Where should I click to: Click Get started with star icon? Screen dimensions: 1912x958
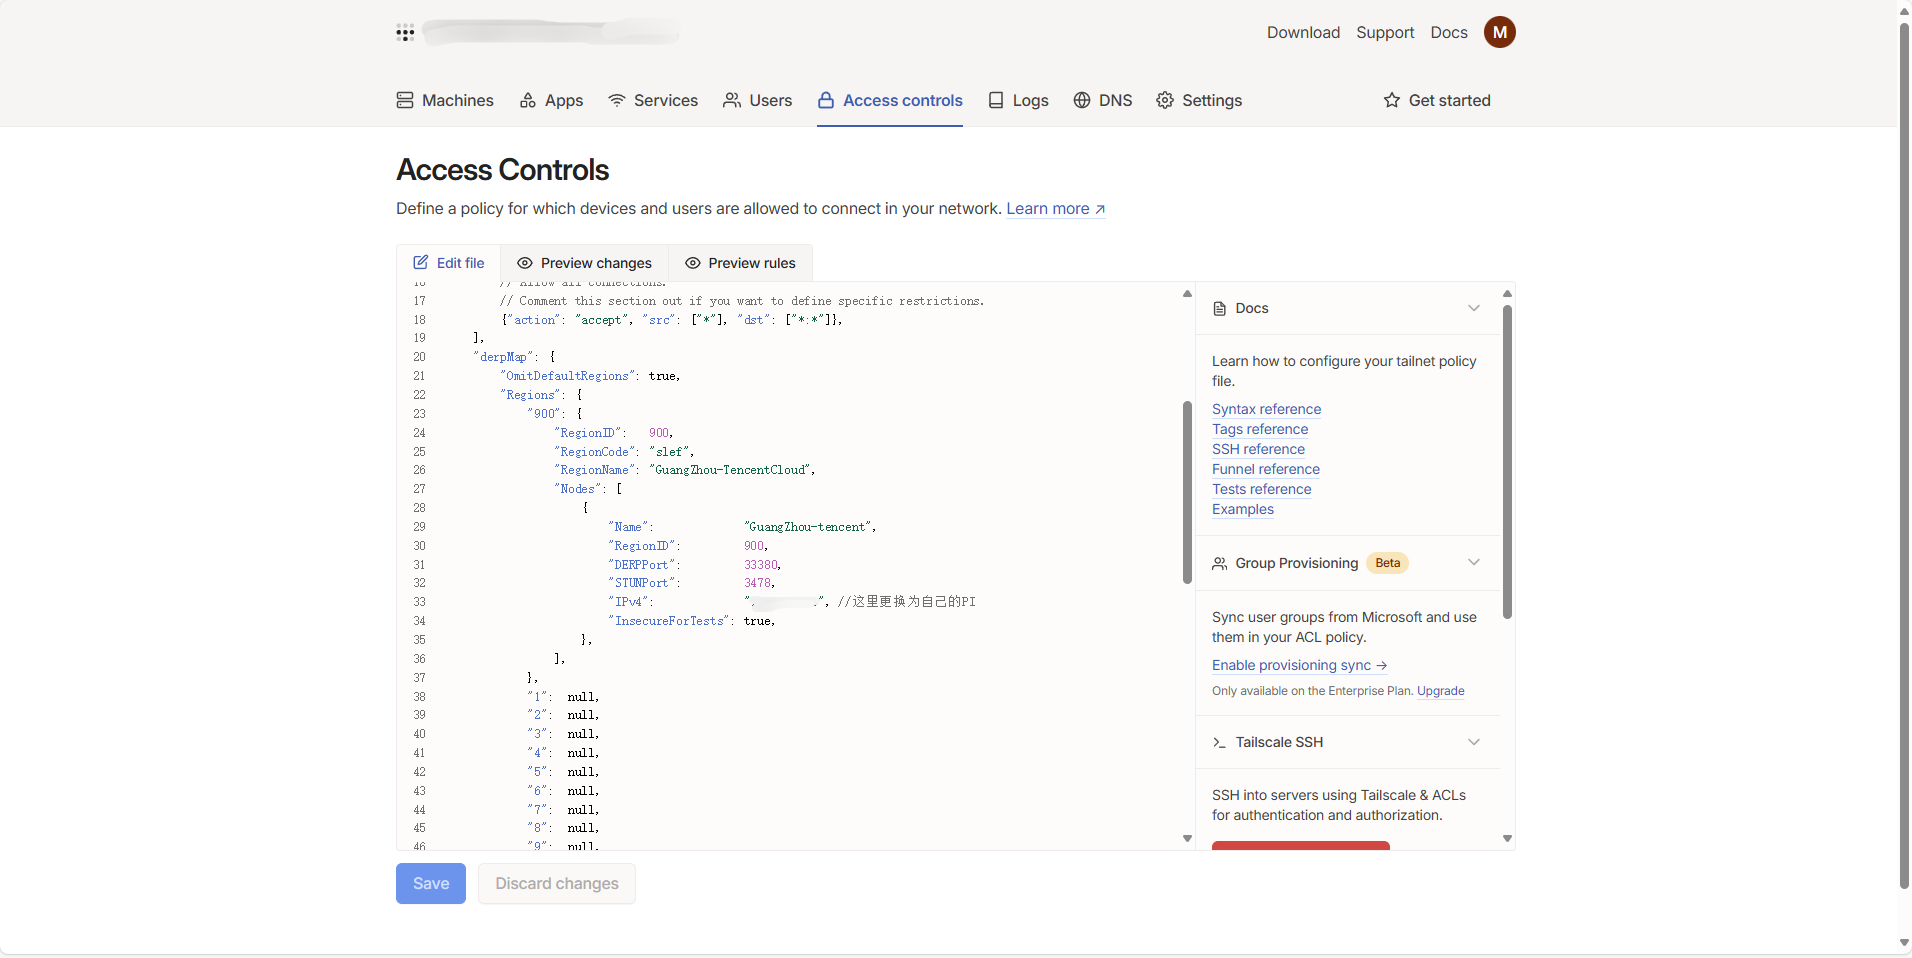pyautogui.click(x=1437, y=100)
